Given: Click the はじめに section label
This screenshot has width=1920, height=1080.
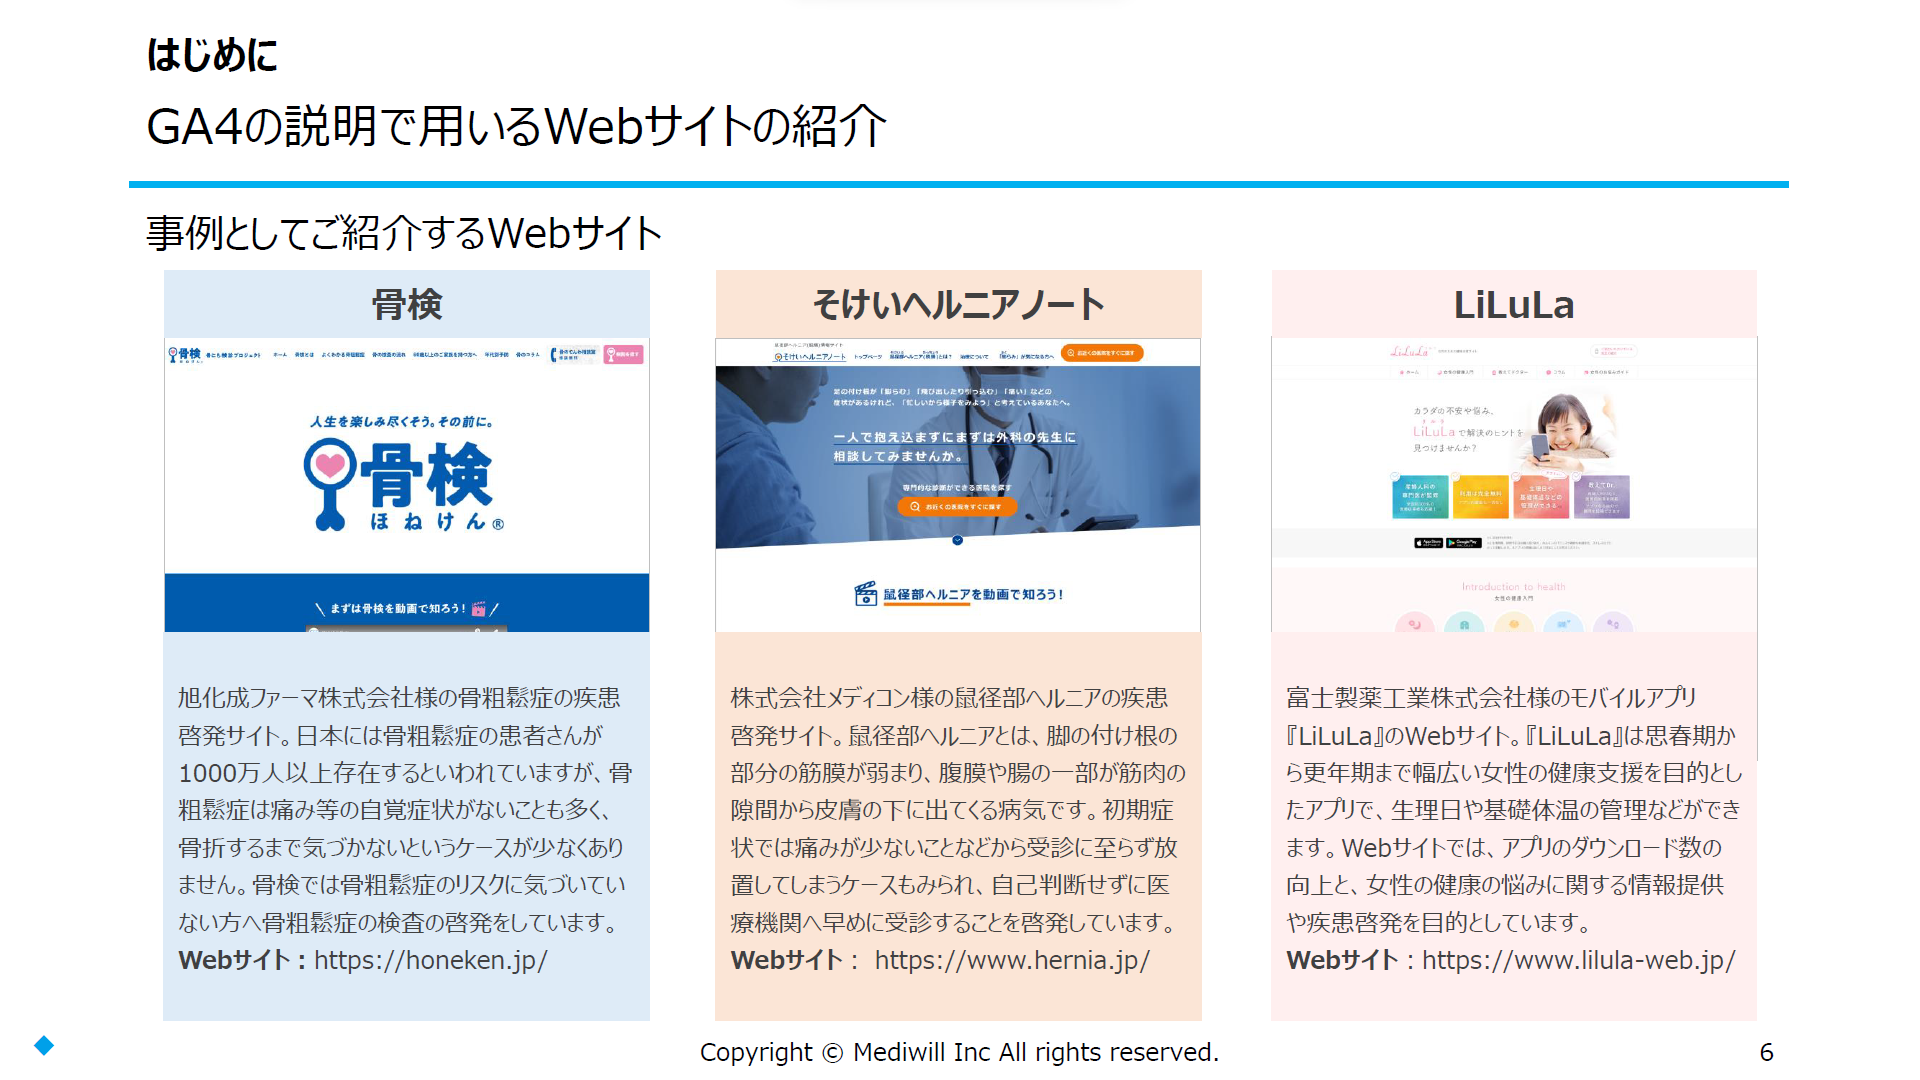Looking at the screenshot, I should 212,55.
